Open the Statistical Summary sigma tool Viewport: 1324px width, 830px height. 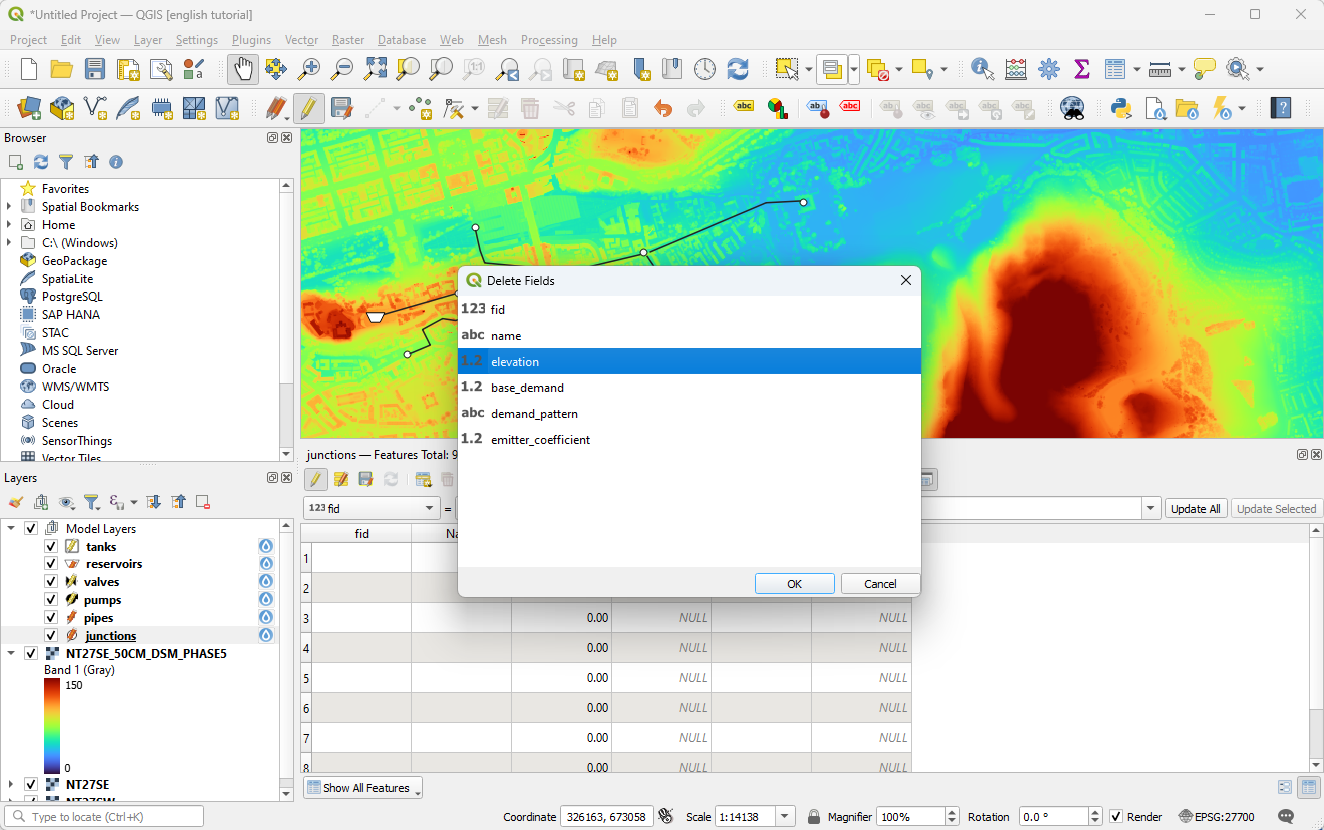(x=1081, y=69)
